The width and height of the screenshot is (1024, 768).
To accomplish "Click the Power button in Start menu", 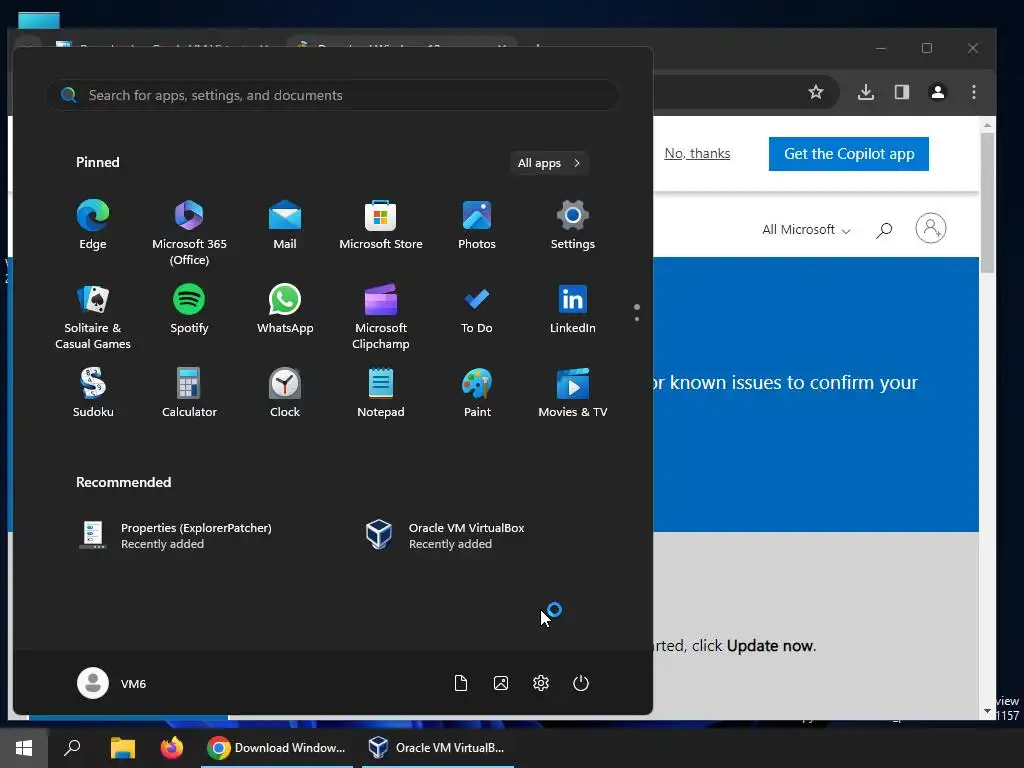I will point(581,683).
